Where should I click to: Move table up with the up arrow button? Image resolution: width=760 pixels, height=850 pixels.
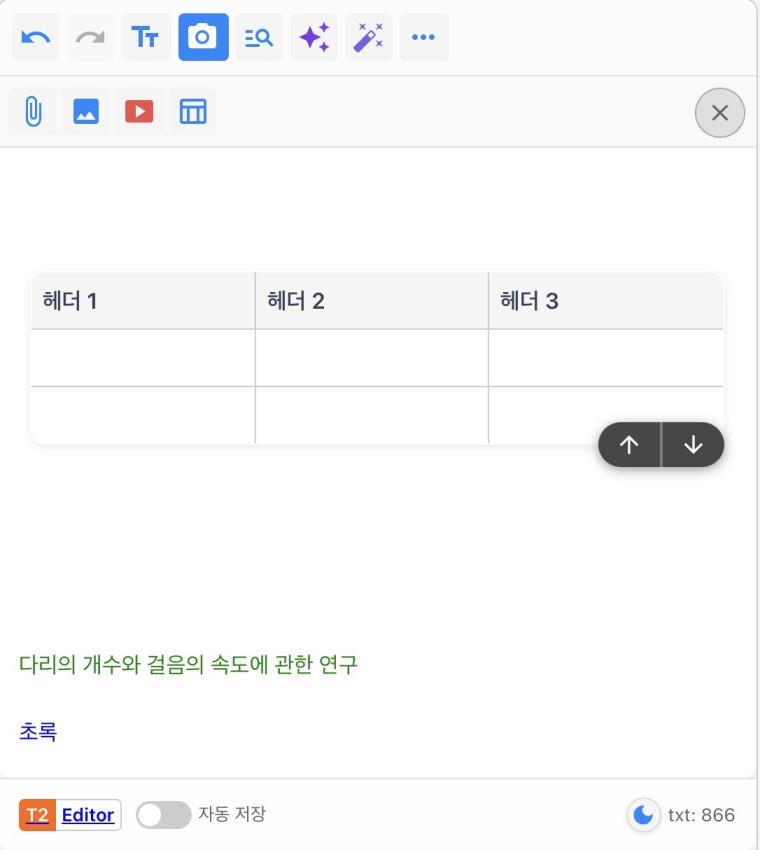(x=629, y=445)
